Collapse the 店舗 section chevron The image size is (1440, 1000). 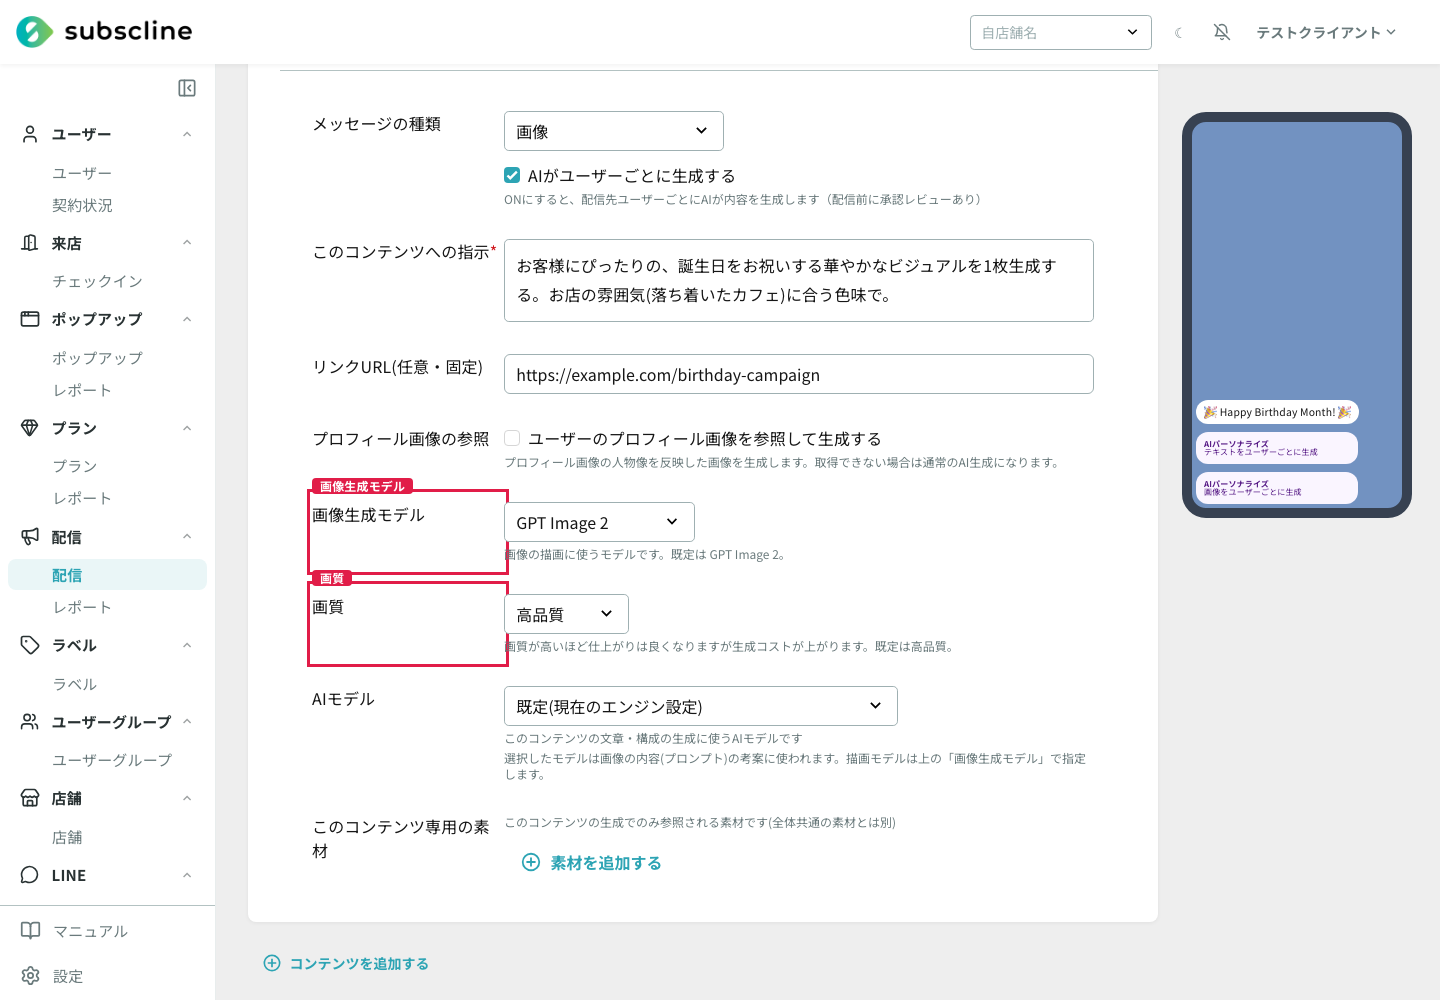[187, 798]
